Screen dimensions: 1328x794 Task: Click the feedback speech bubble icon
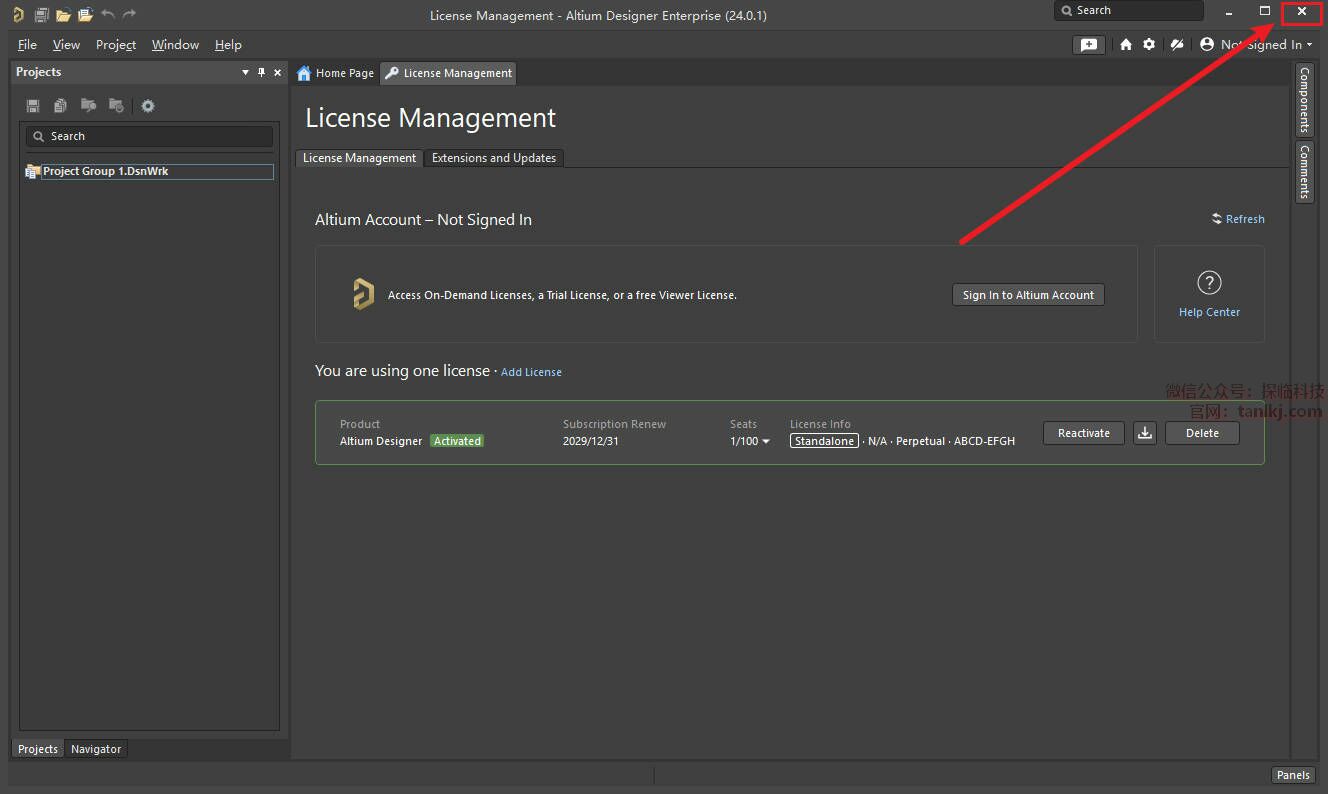pyautogui.click(x=1088, y=44)
